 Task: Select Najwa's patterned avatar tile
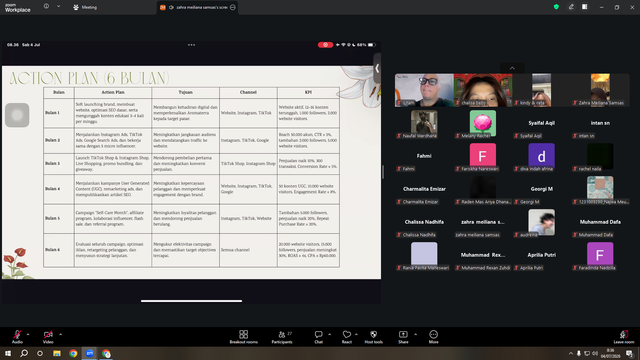tap(600, 188)
